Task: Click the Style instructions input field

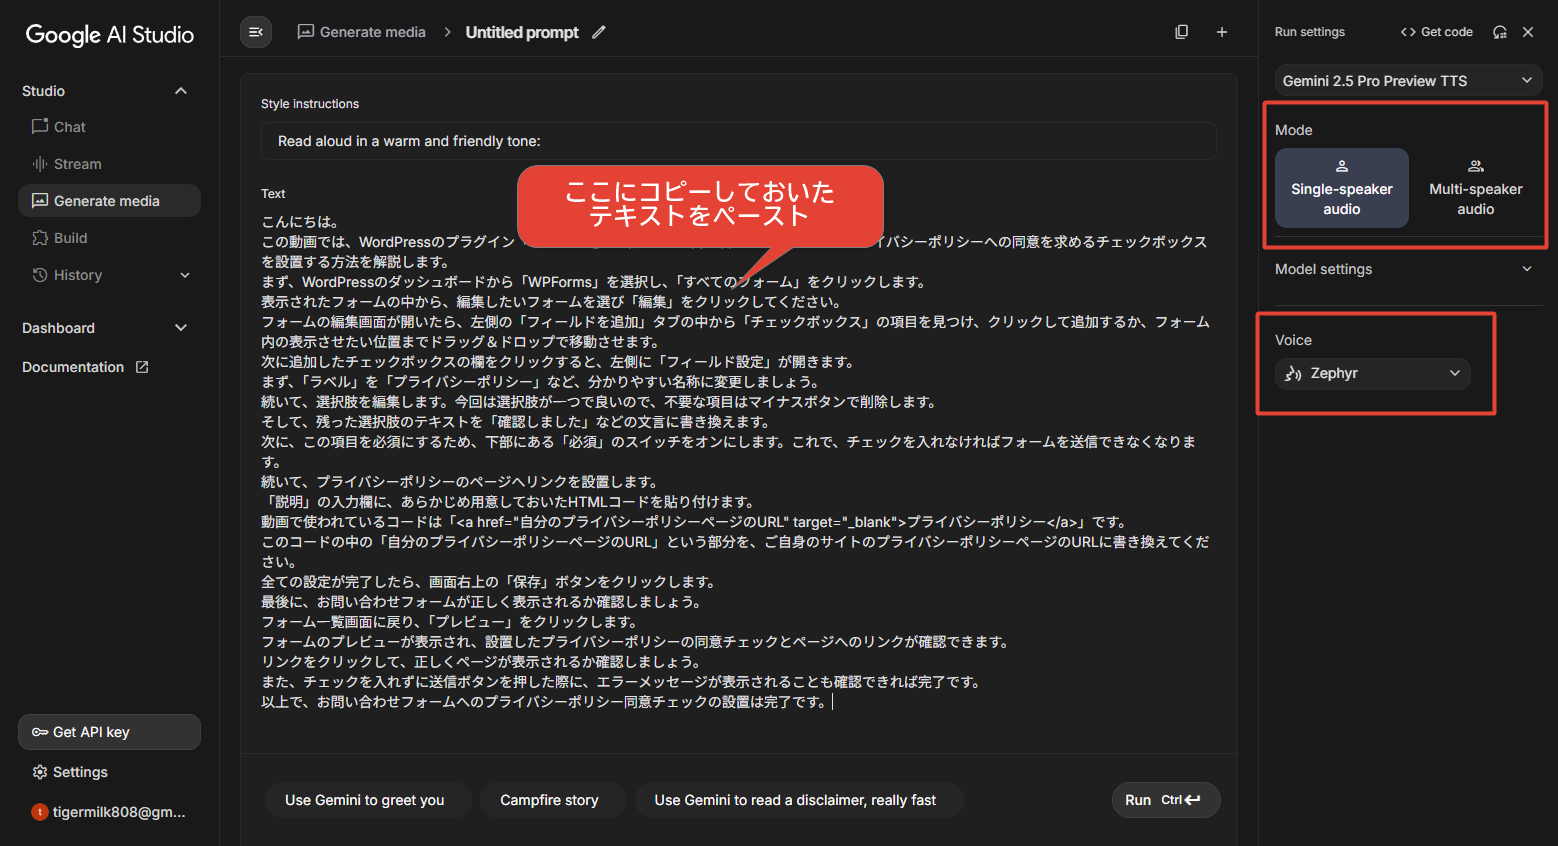Action: 738,141
